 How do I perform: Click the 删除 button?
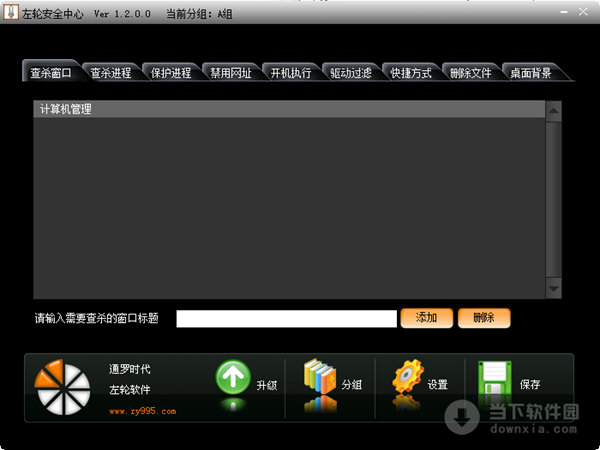tap(484, 318)
